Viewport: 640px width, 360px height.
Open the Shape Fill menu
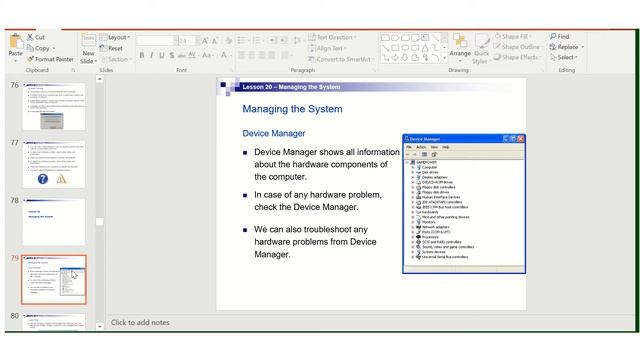point(513,36)
